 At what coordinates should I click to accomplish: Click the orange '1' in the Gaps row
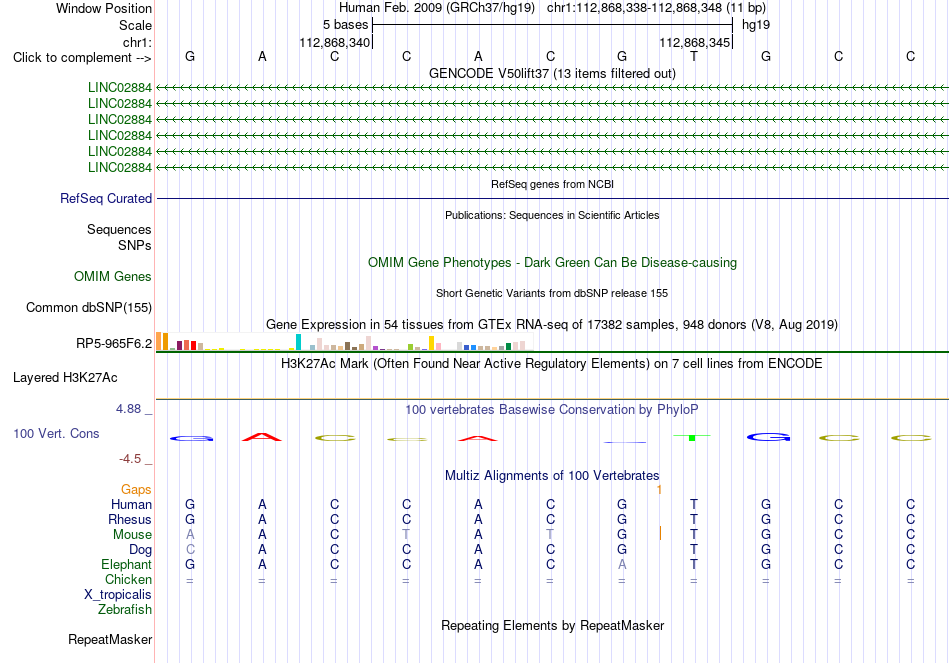(x=660, y=489)
